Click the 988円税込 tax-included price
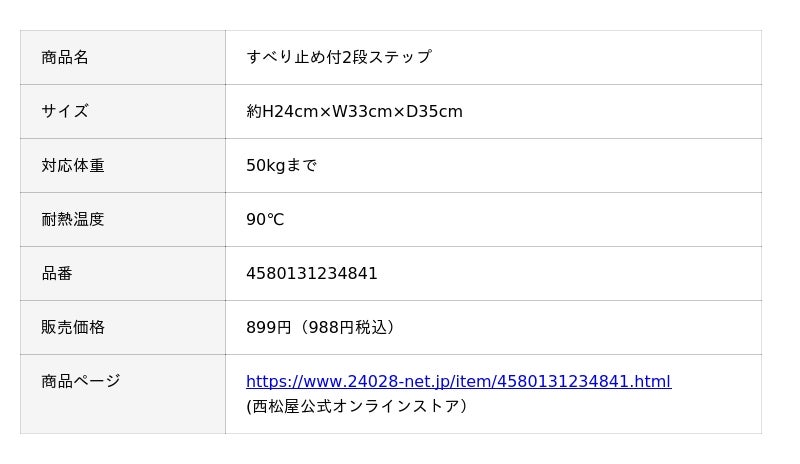 (348, 327)
